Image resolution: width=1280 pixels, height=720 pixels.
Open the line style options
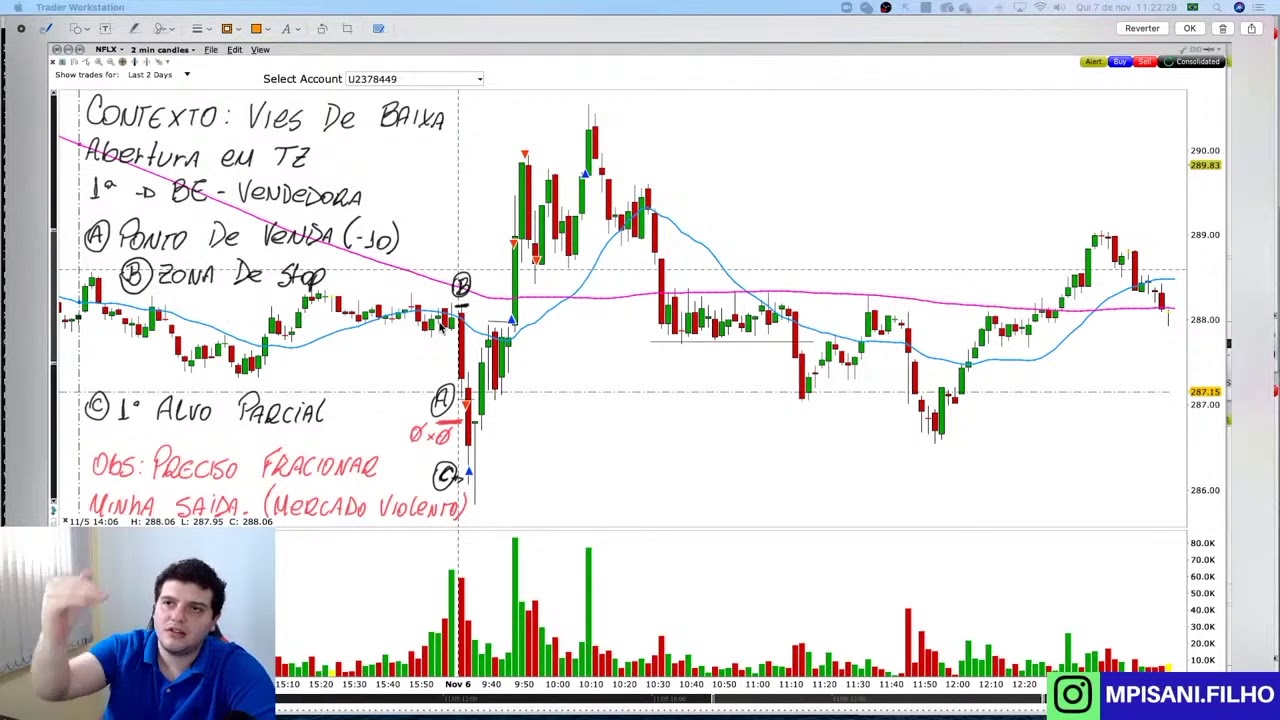(x=198, y=29)
